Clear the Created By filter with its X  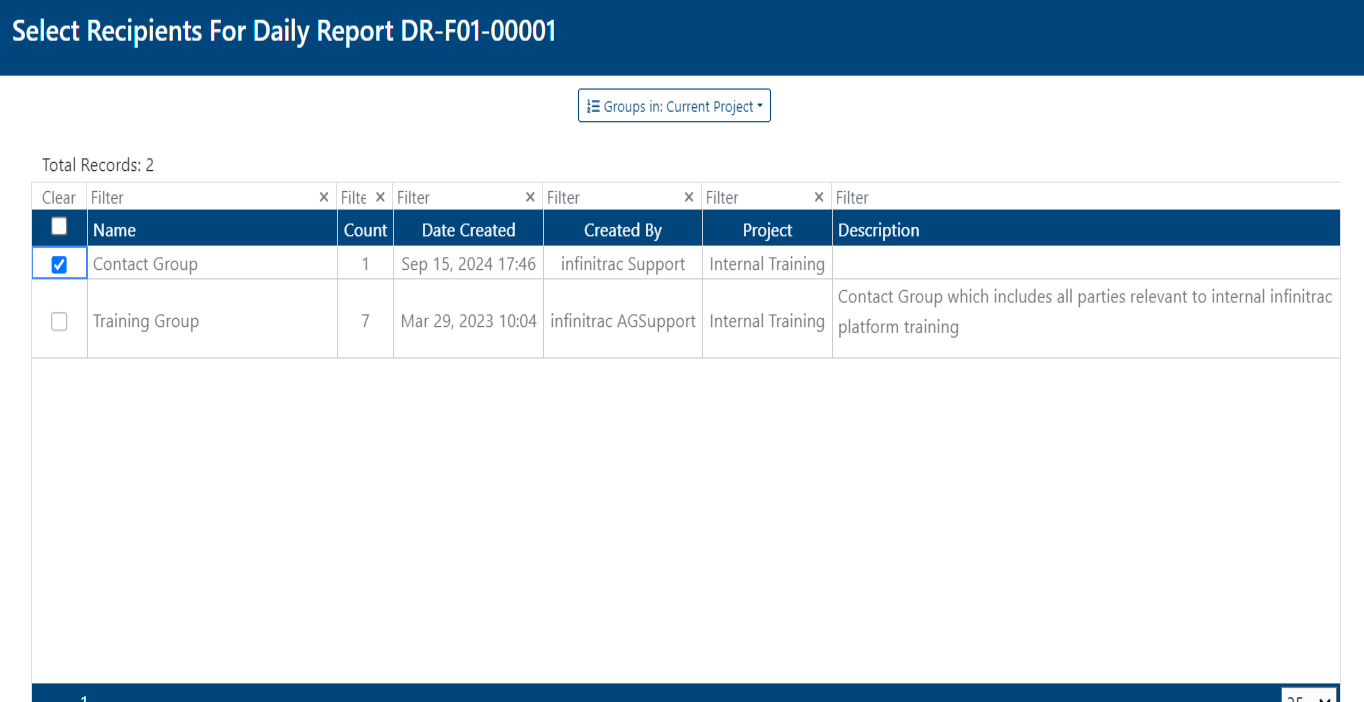[689, 197]
